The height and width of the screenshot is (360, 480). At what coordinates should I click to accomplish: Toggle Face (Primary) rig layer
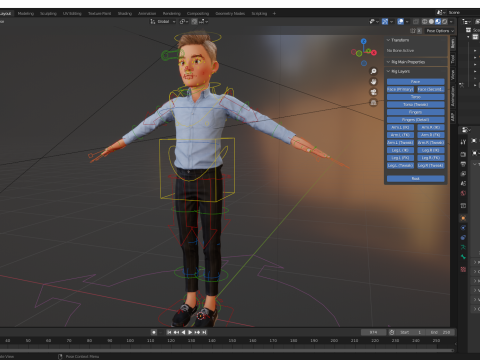point(400,89)
